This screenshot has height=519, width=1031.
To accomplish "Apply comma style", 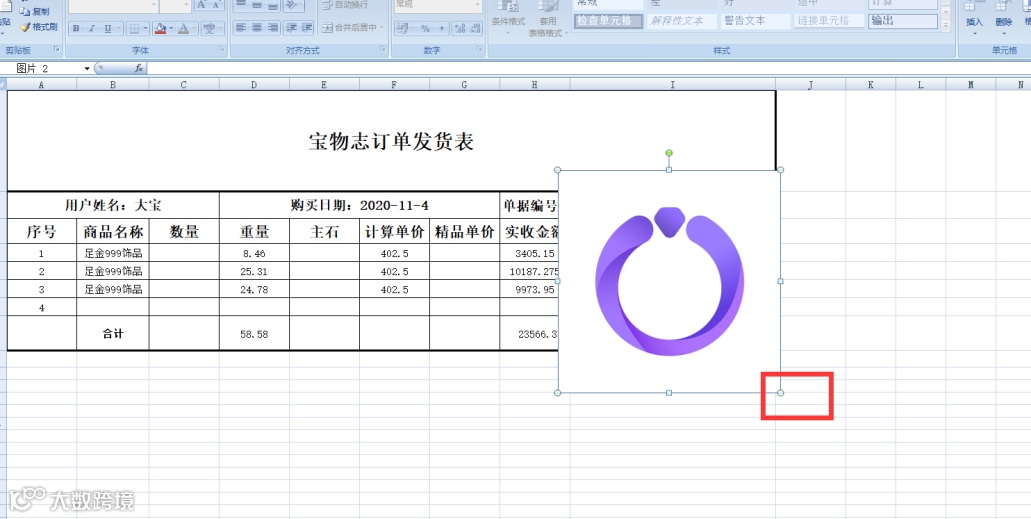I will pos(441,29).
